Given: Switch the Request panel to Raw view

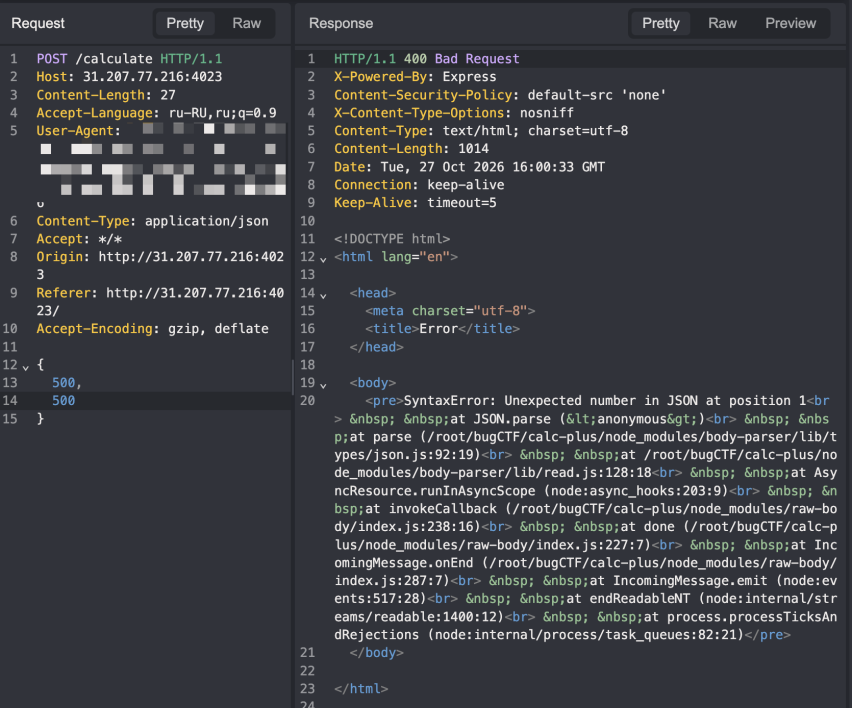Looking at the screenshot, I should (x=247, y=23).
